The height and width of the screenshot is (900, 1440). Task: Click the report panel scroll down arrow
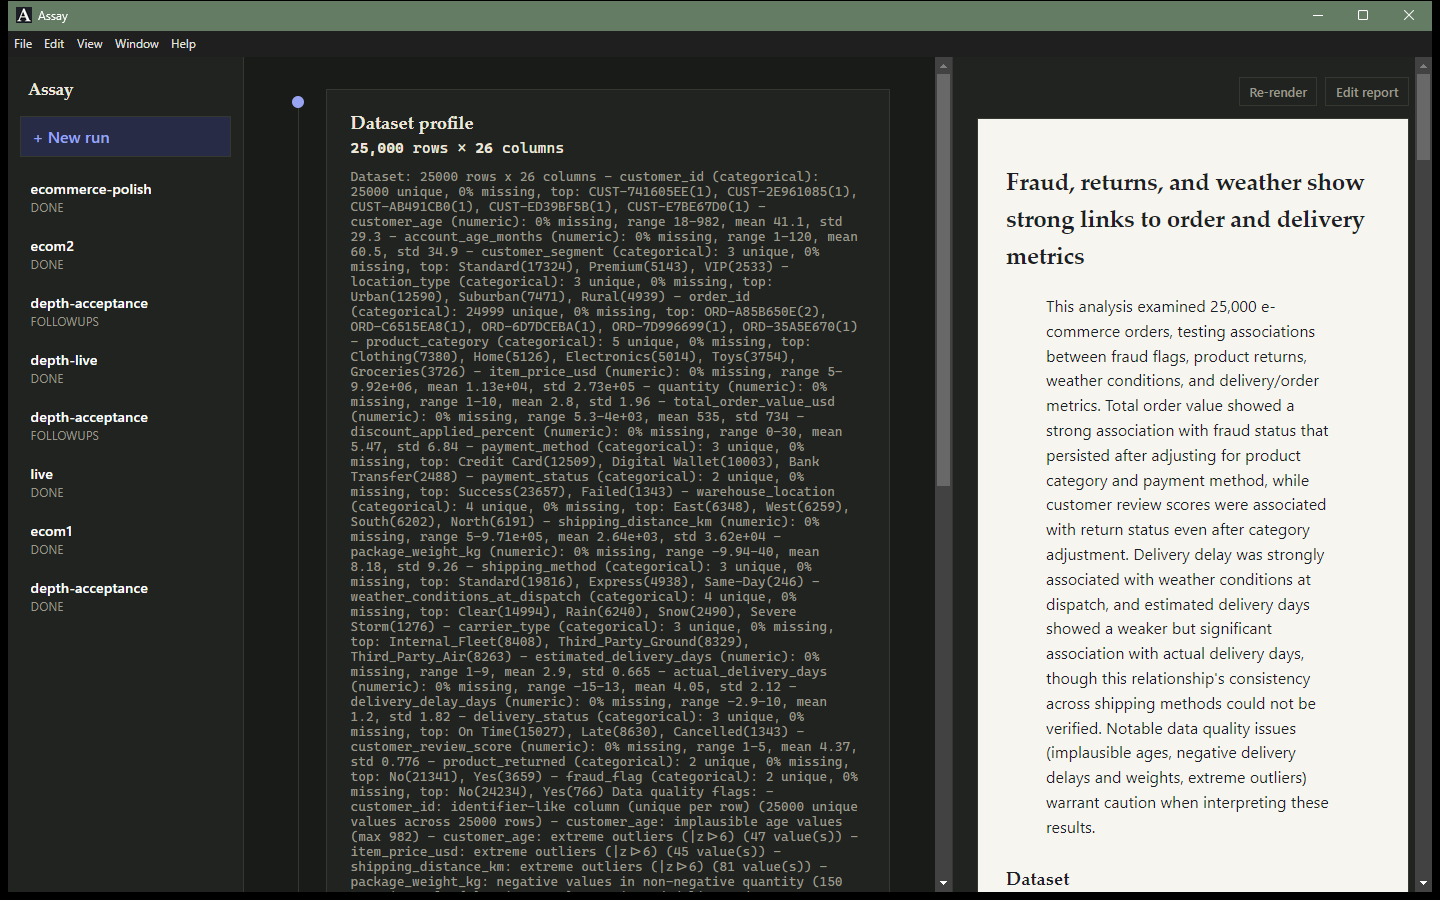pyautogui.click(x=1424, y=883)
